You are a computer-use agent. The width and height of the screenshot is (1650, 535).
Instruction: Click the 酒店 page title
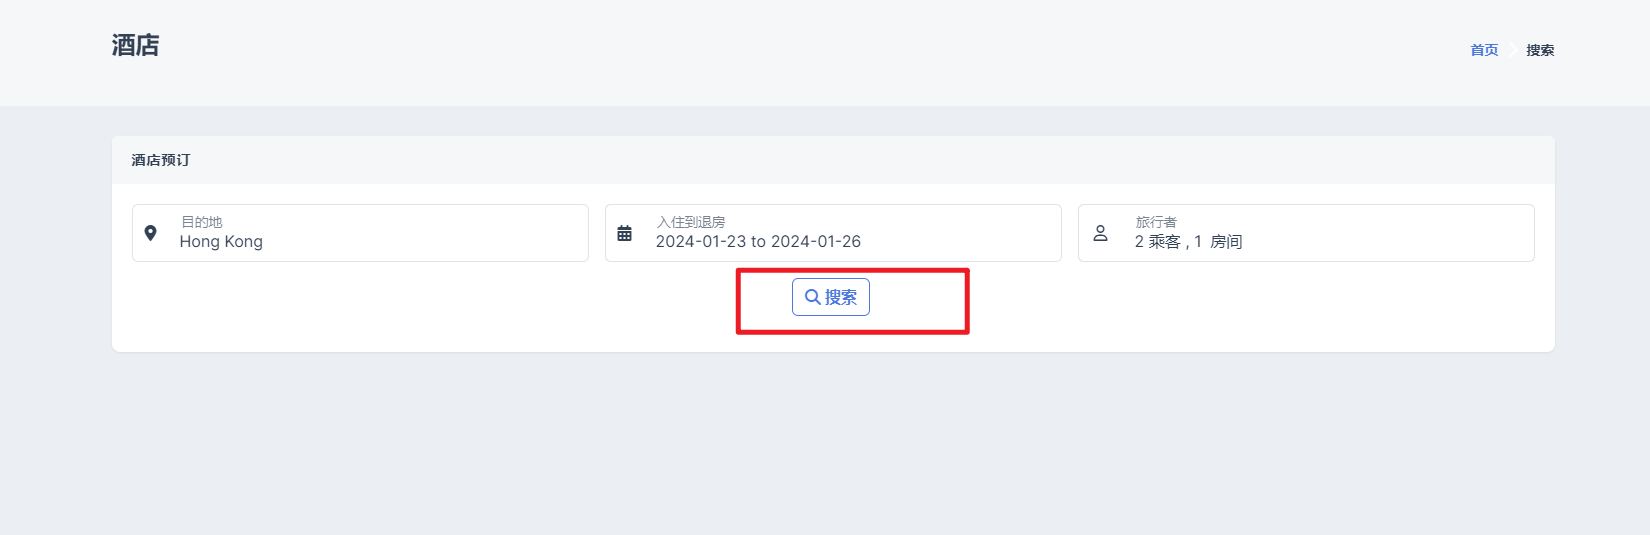point(135,46)
